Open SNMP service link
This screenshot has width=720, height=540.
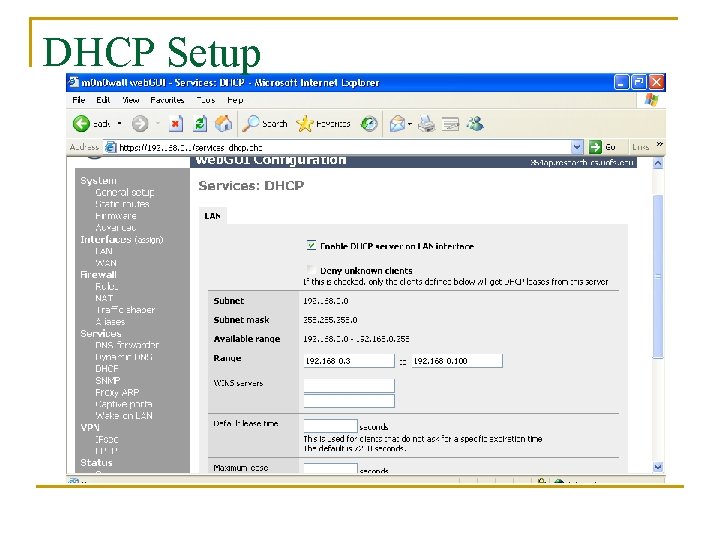(107, 381)
